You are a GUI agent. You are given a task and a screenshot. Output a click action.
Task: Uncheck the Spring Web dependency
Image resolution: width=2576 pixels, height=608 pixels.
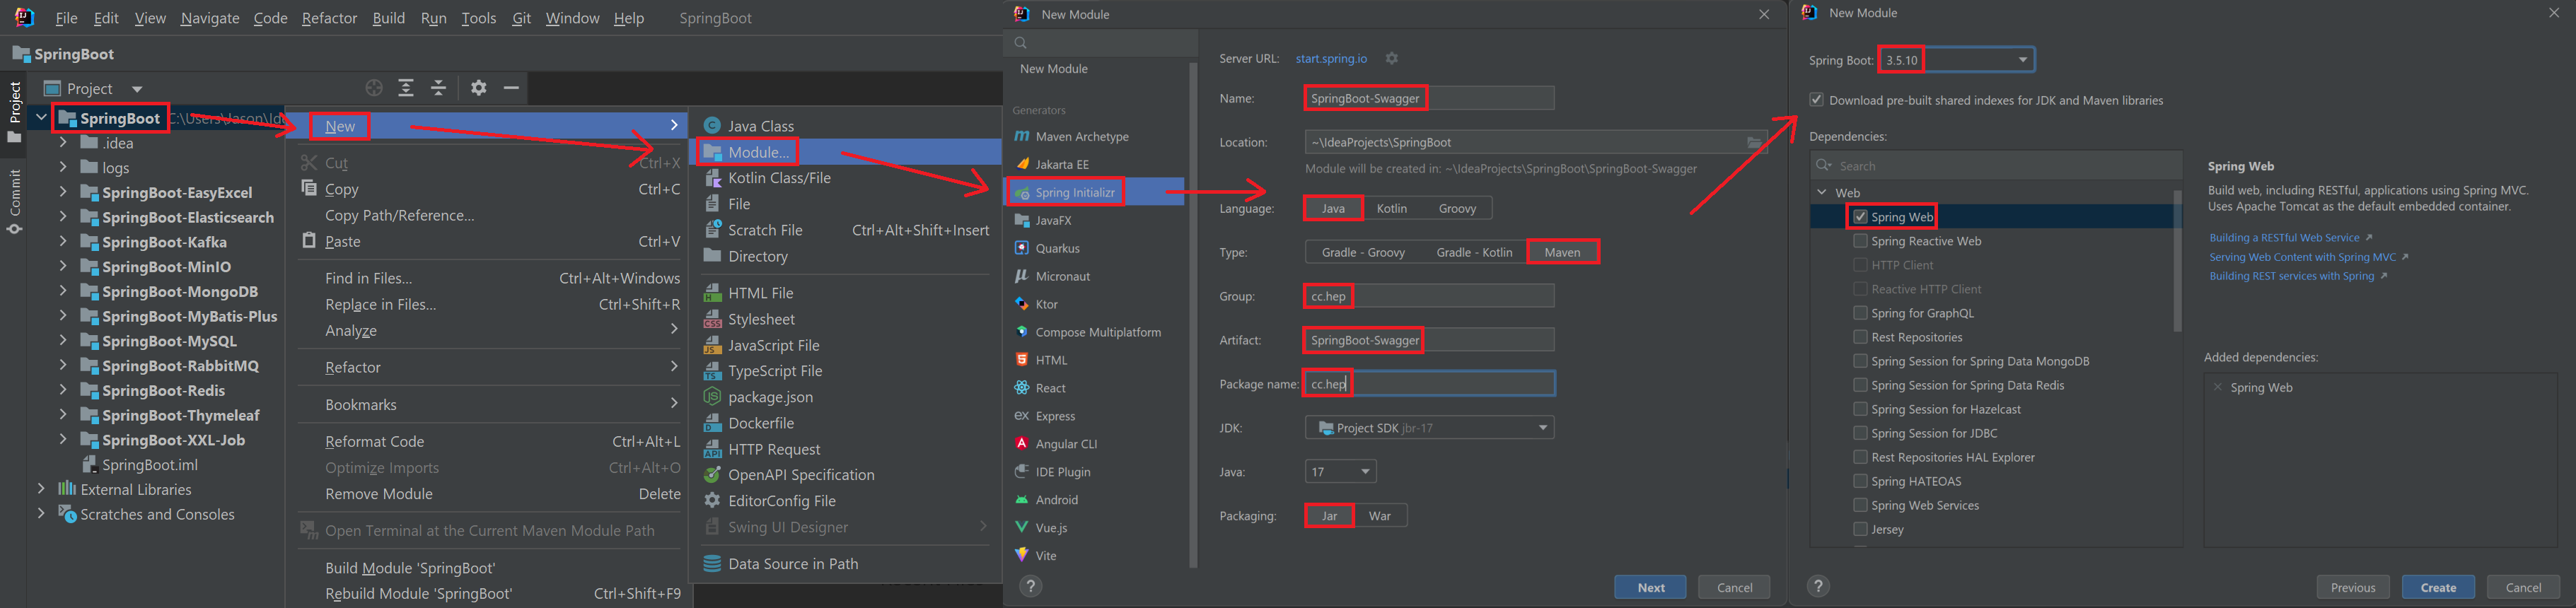[x=1860, y=217]
